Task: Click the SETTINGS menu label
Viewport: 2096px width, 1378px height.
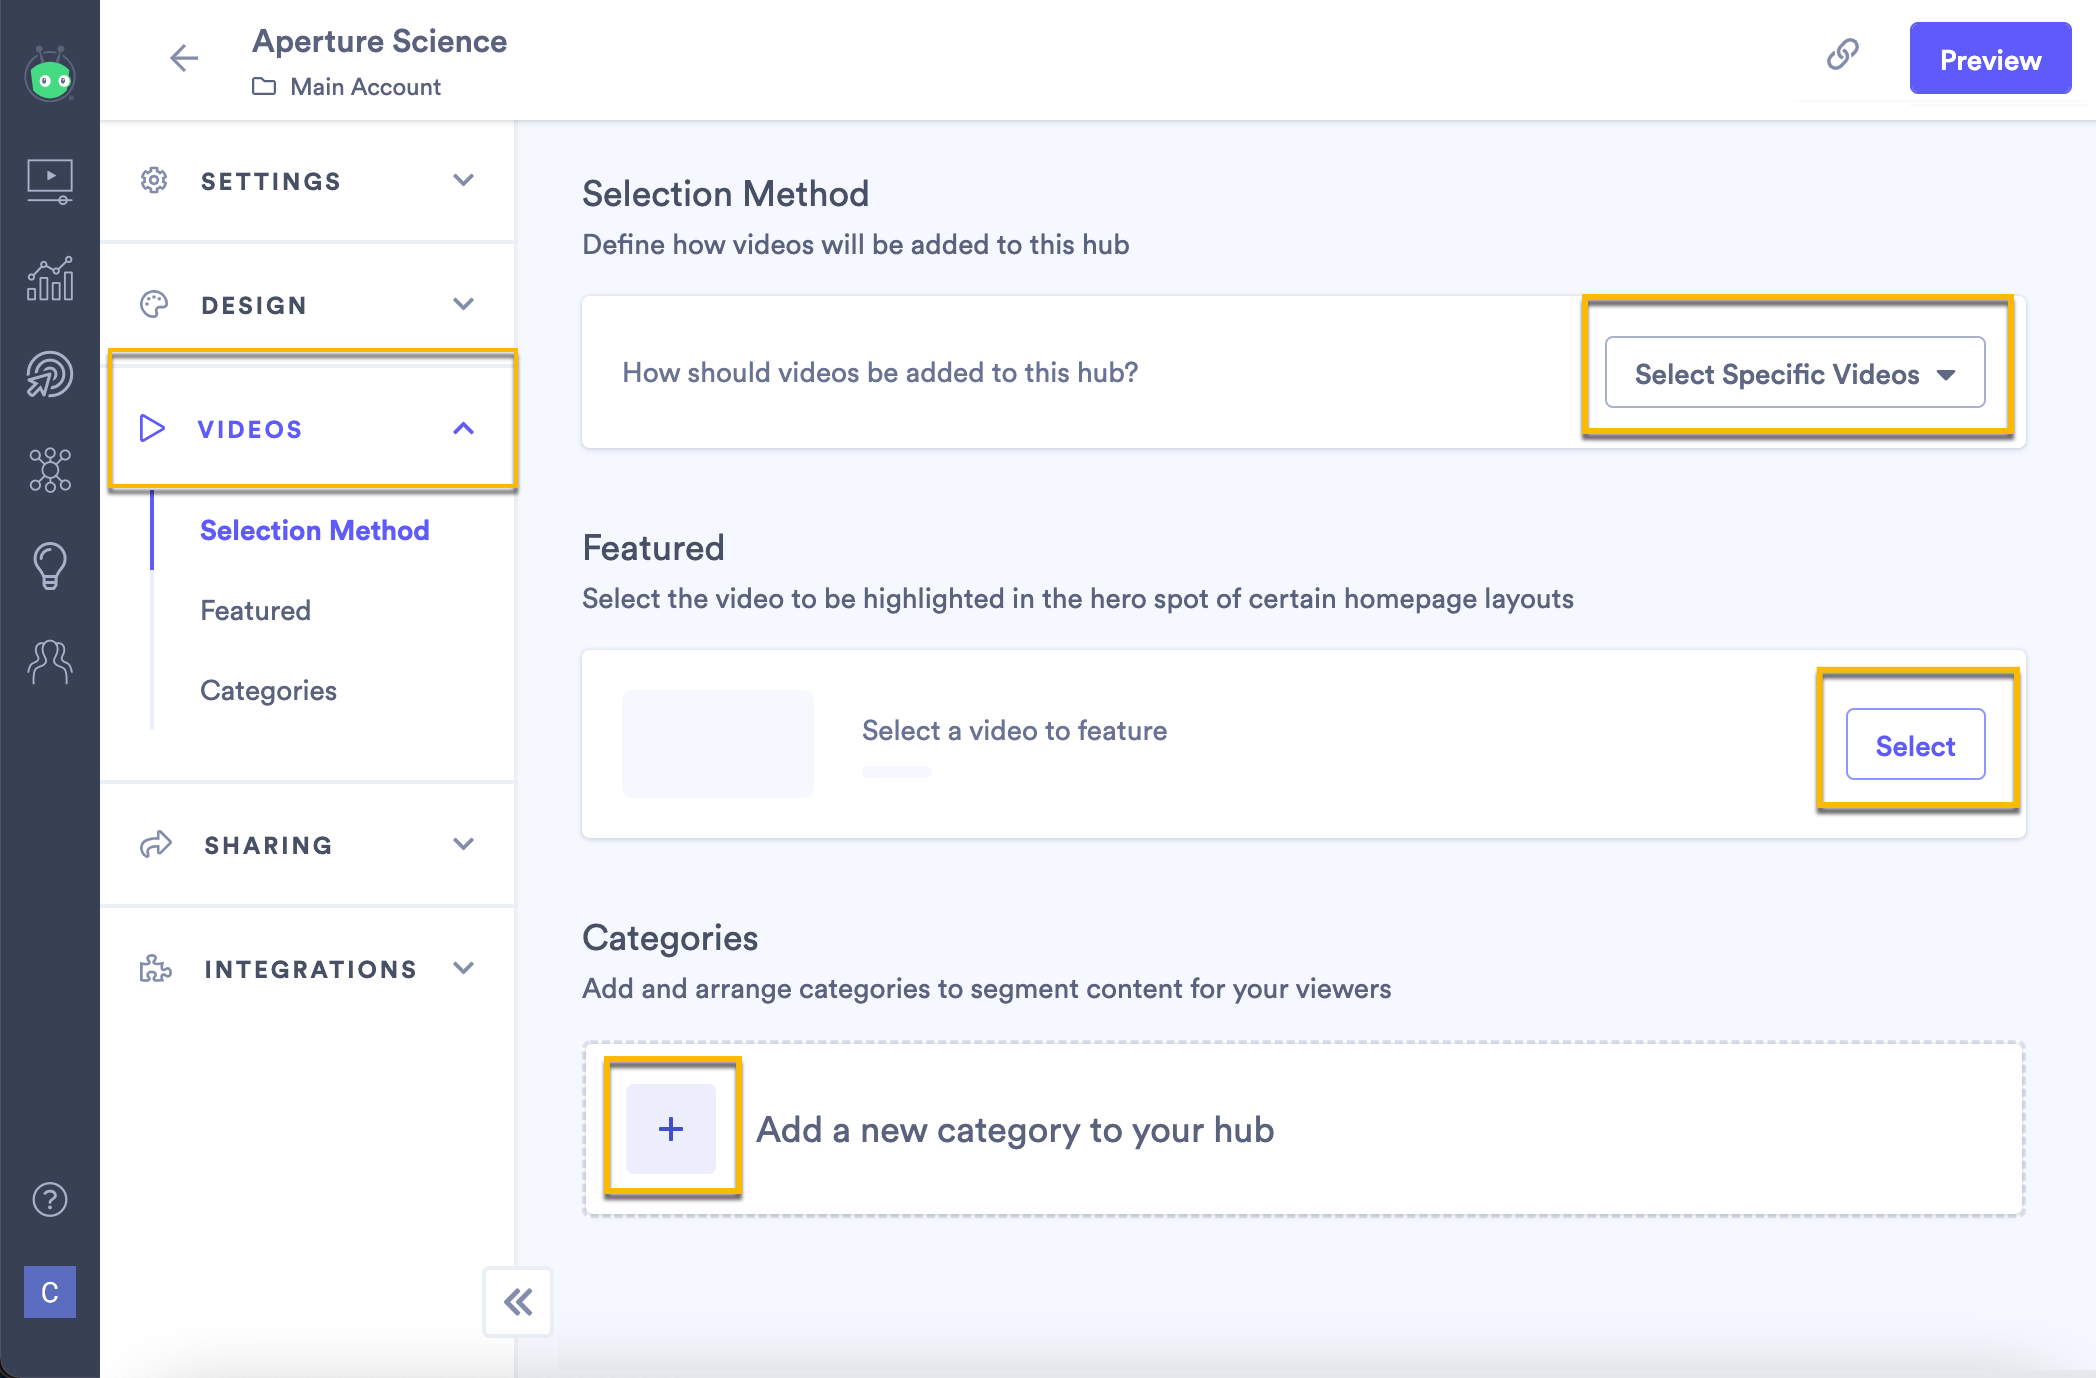Action: (271, 181)
